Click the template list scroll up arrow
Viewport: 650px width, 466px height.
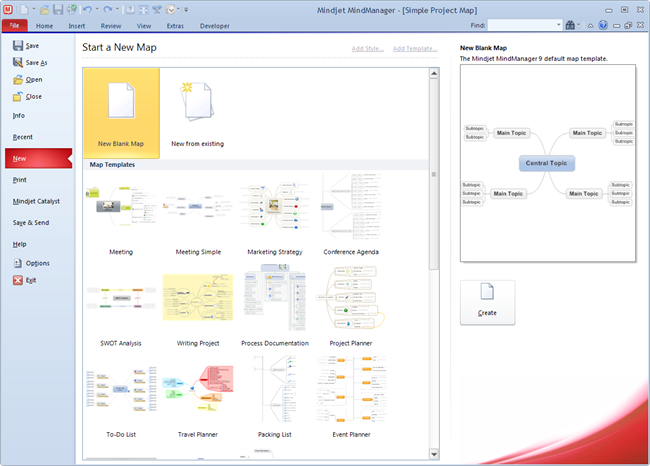434,74
